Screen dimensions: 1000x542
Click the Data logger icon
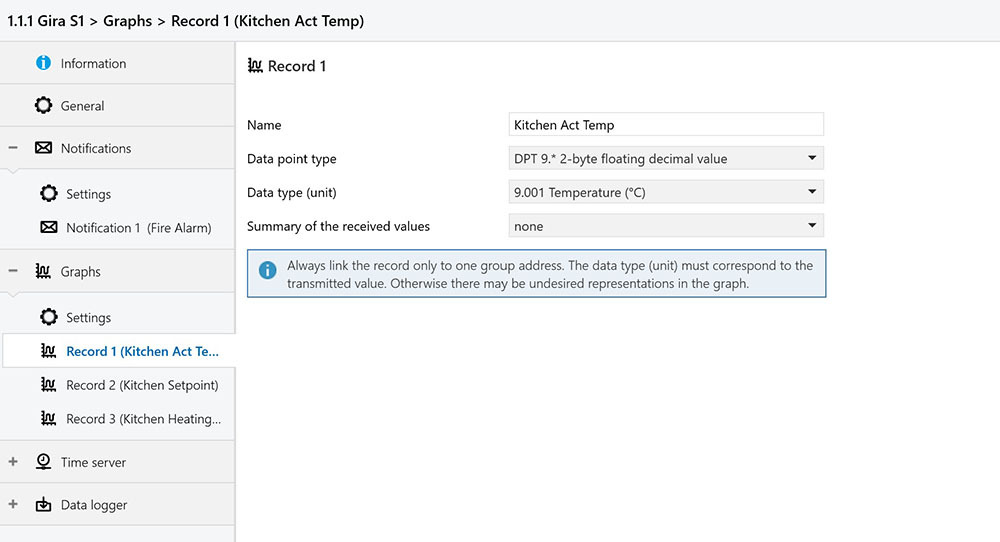43,505
